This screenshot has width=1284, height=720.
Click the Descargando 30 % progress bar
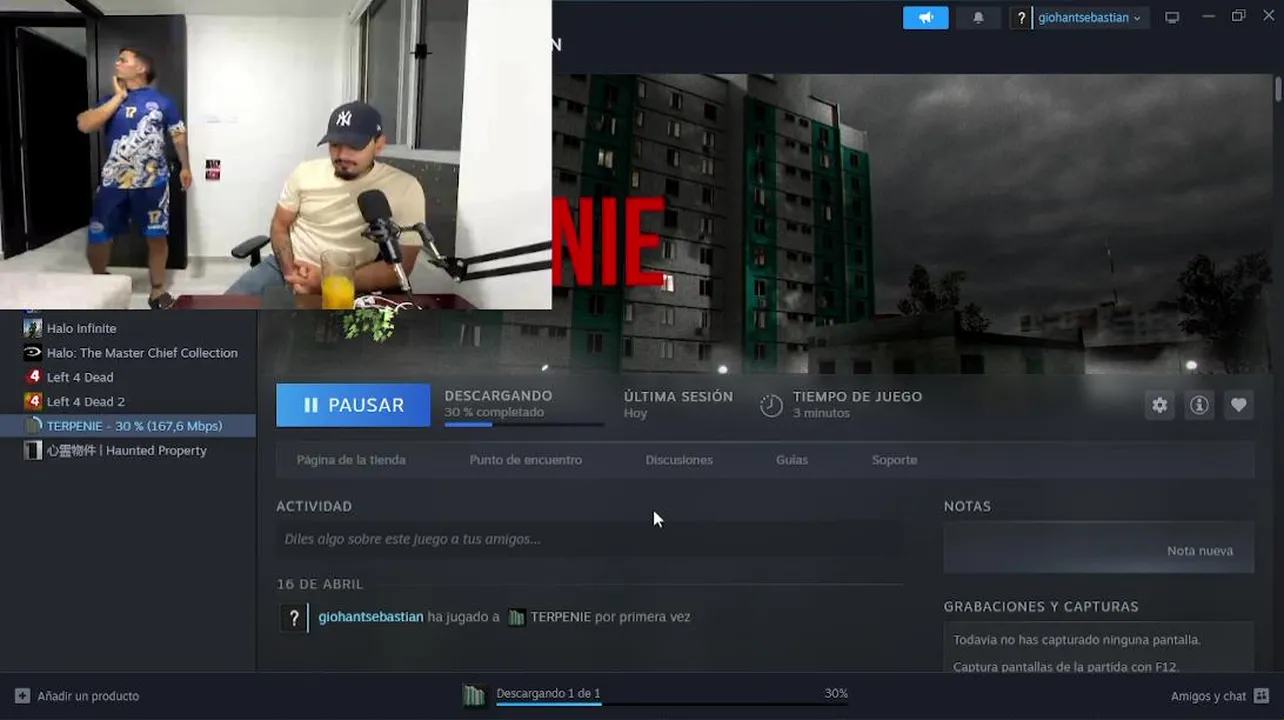524,424
